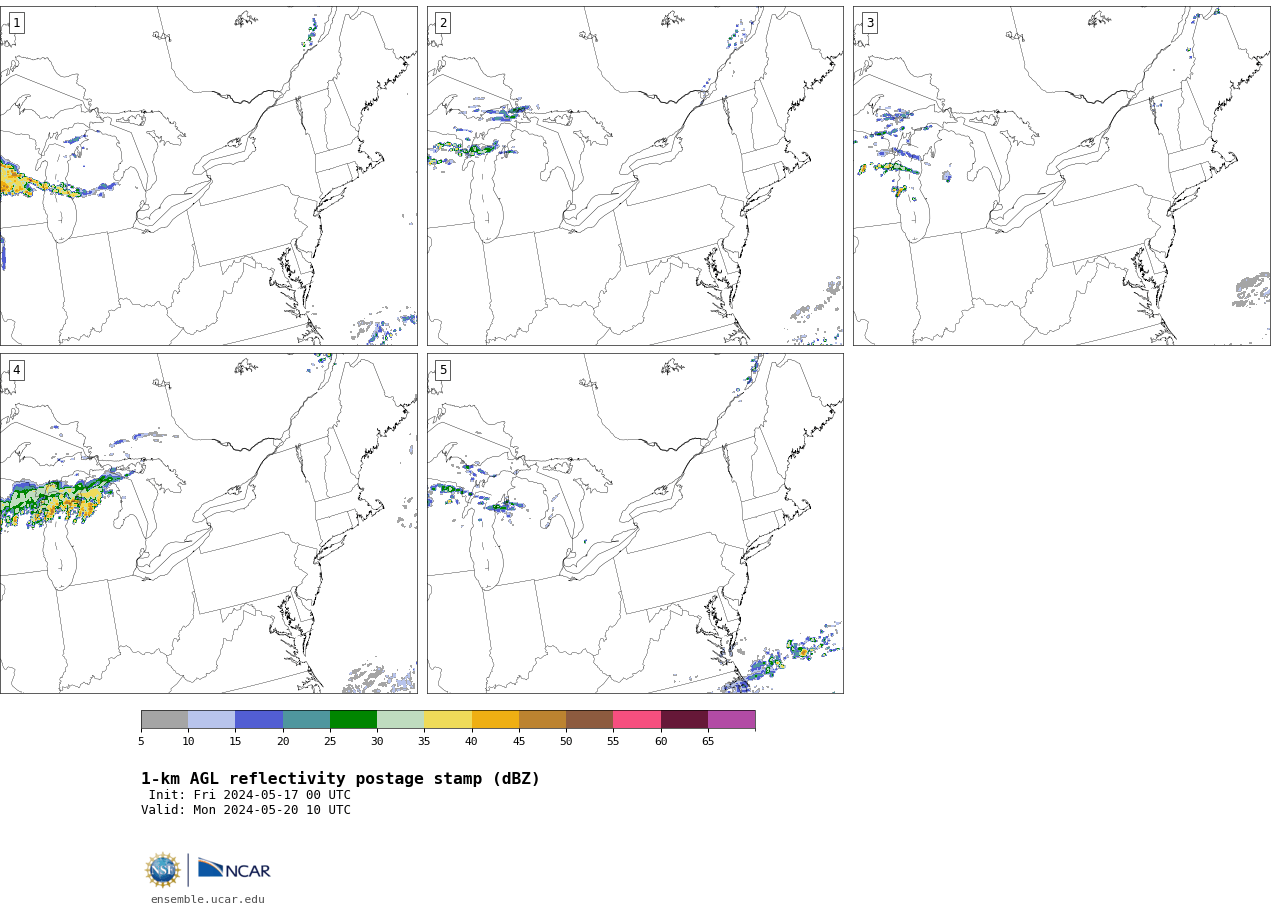Click the colorbar tick label 65
Viewport: 1280px width, 910px height.
708,741
